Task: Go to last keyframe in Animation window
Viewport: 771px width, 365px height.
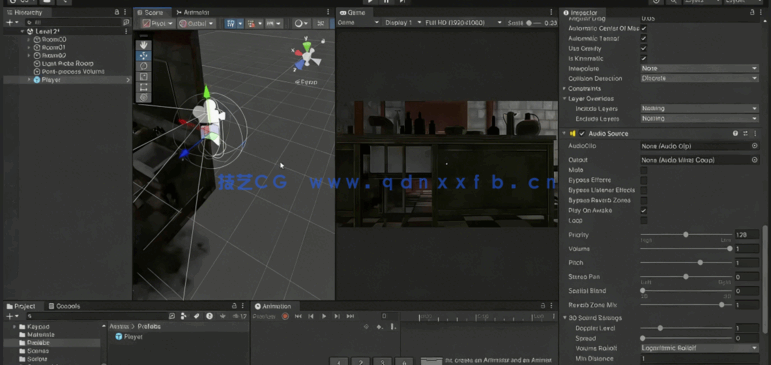Action: 350,316
